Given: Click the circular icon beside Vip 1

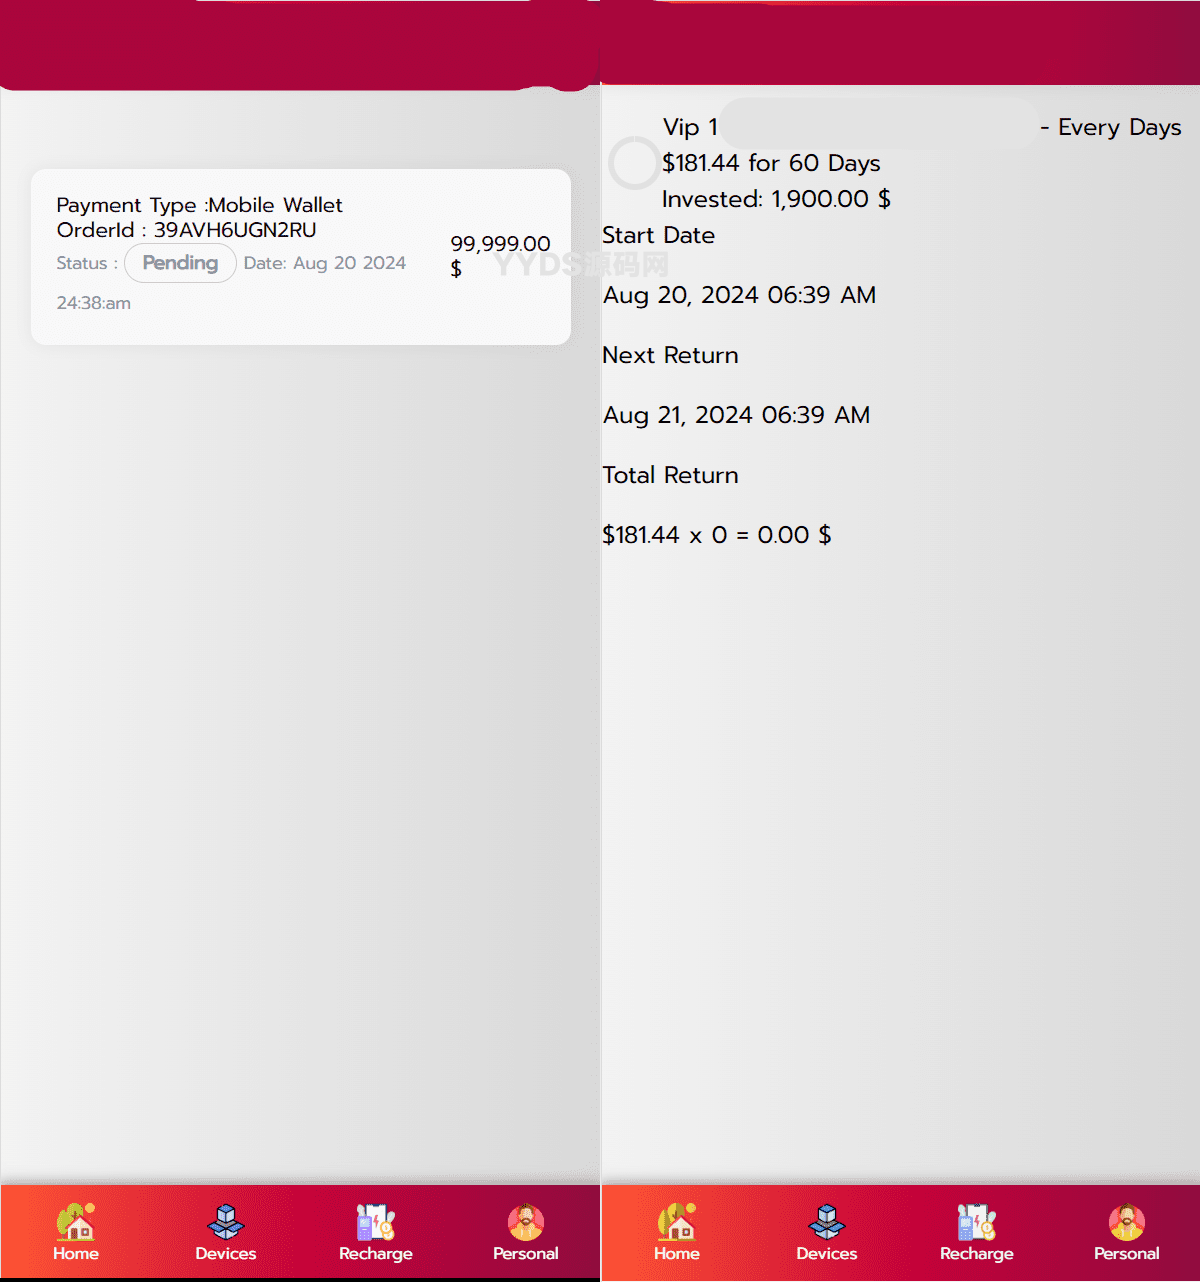Looking at the screenshot, I should (634, 163).
